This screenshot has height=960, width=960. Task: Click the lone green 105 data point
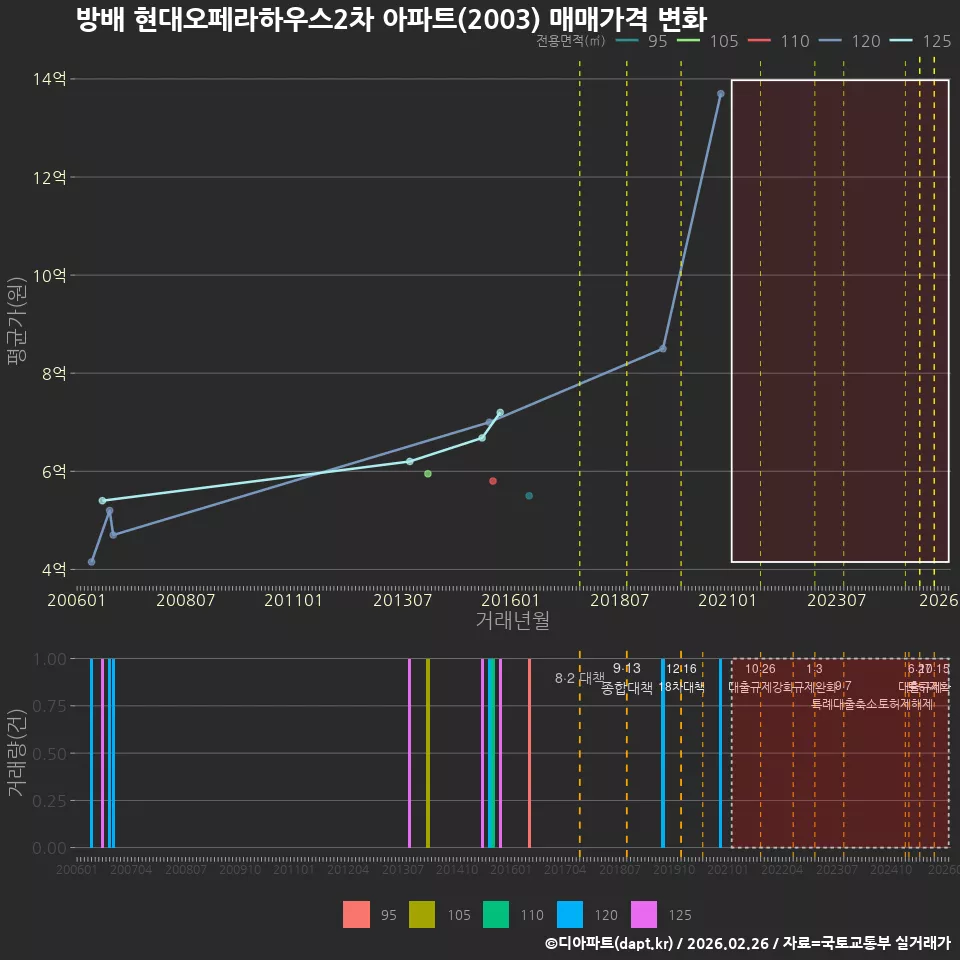click(x=428, y=474)
